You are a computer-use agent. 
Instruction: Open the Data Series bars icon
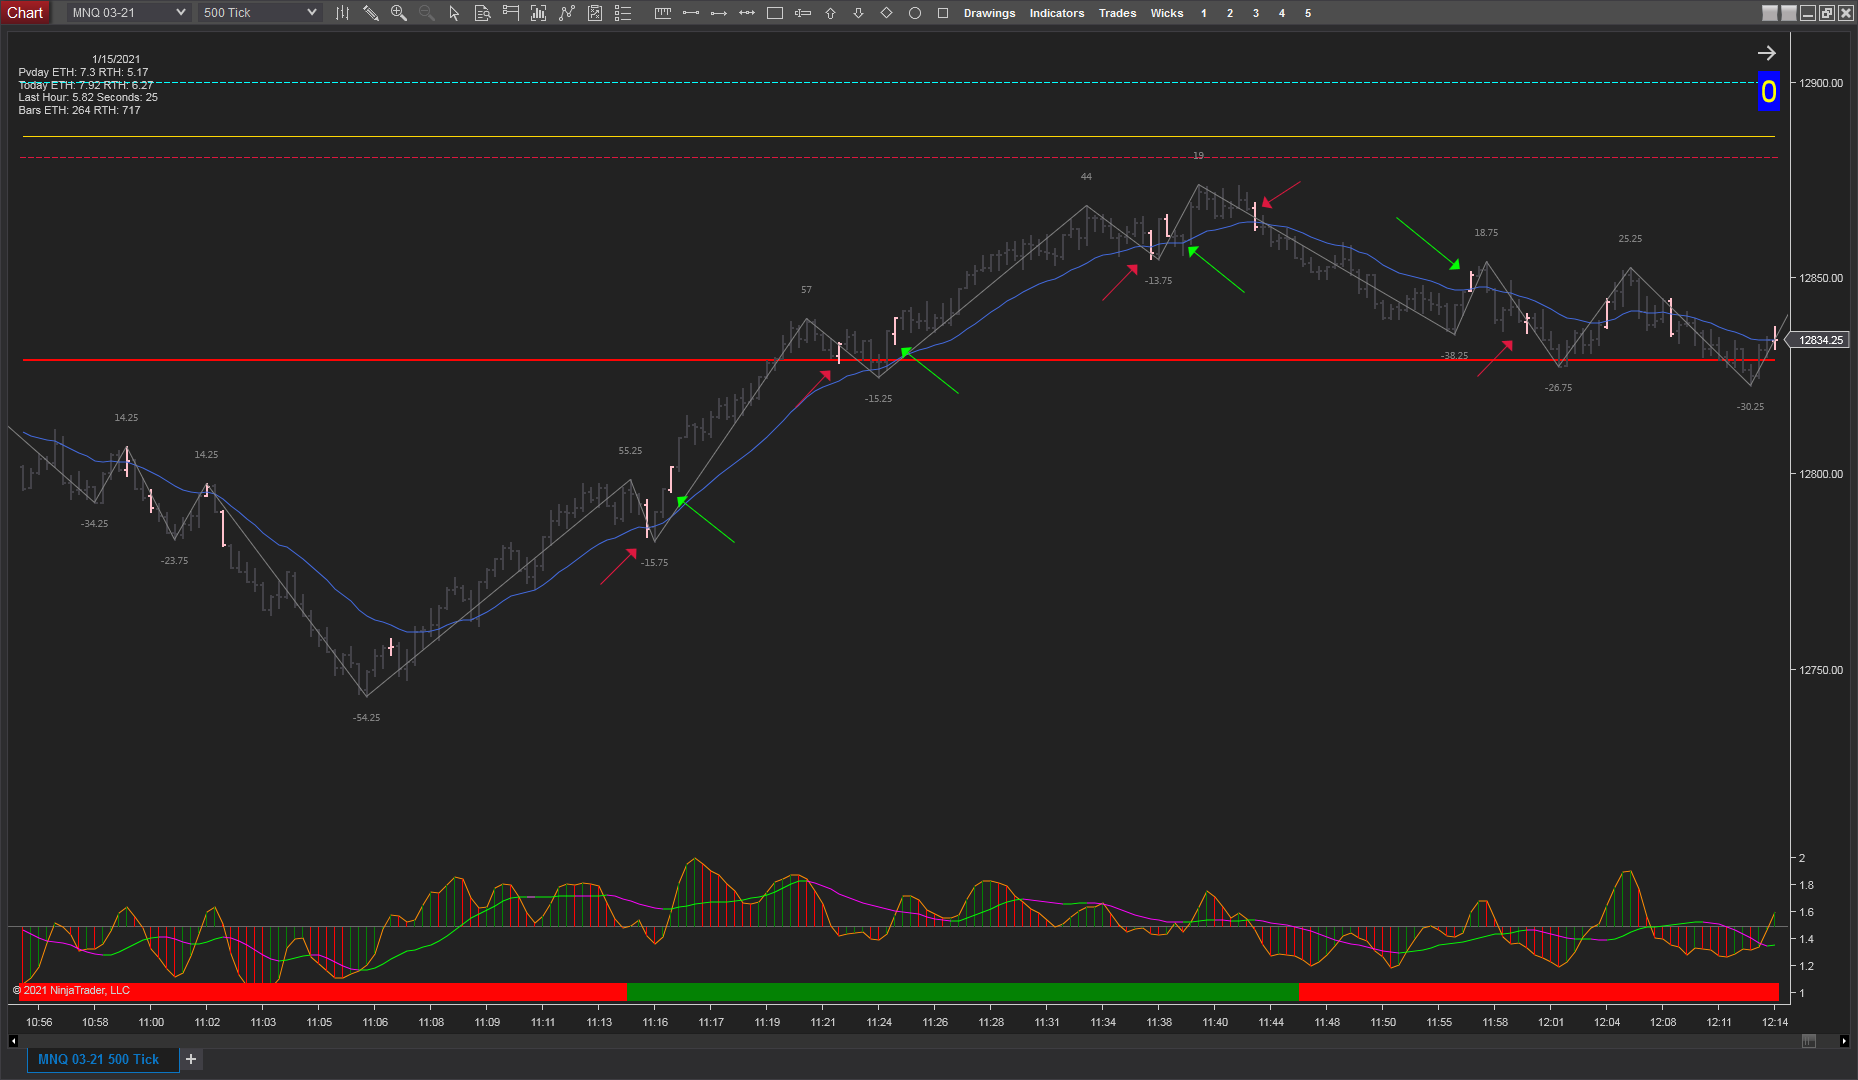tap(538, 13)
